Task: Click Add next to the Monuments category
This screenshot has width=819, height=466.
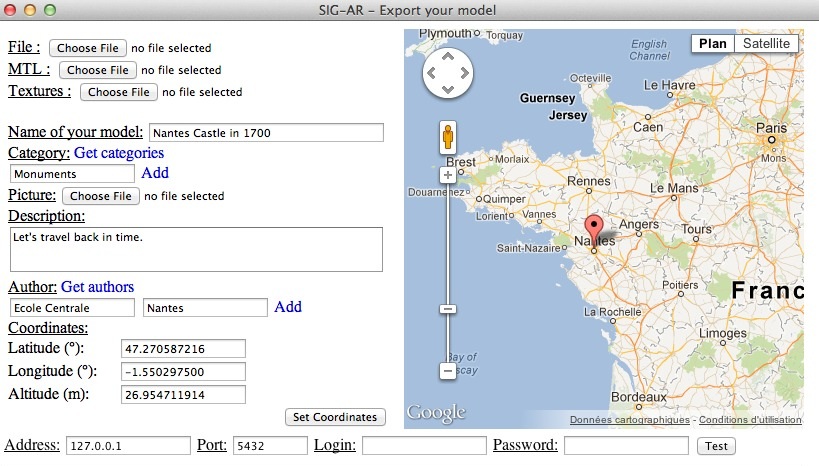Action: click(x=155, y=173)
